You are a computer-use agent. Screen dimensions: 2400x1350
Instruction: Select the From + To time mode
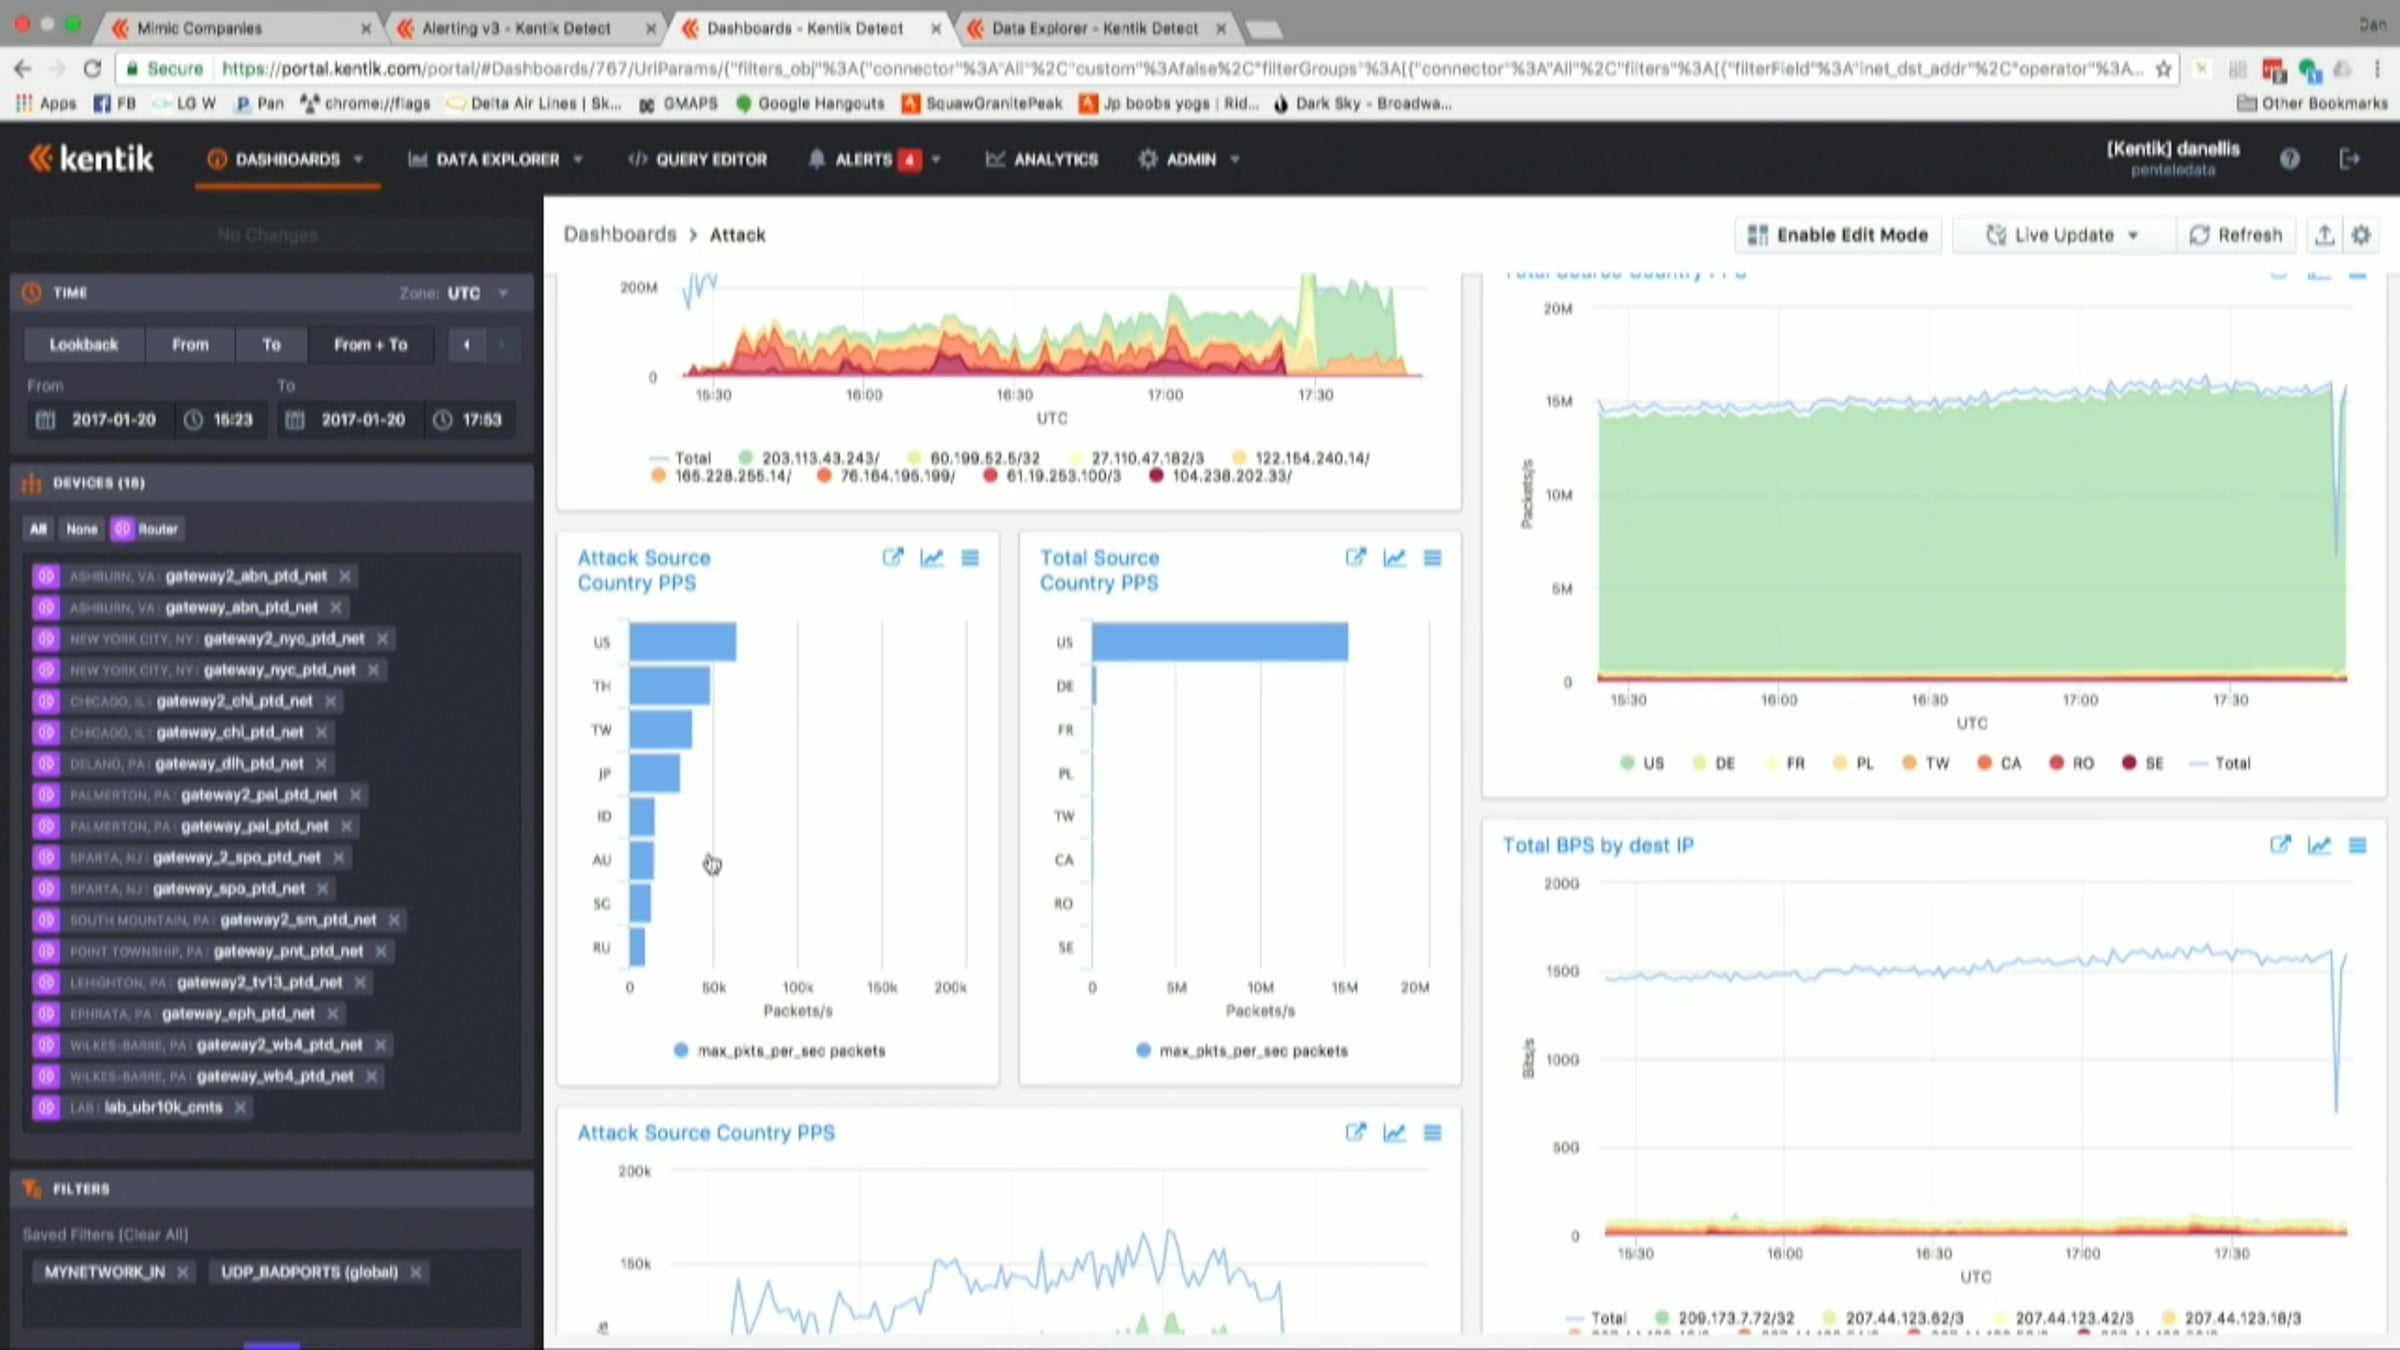coord(370,345)
